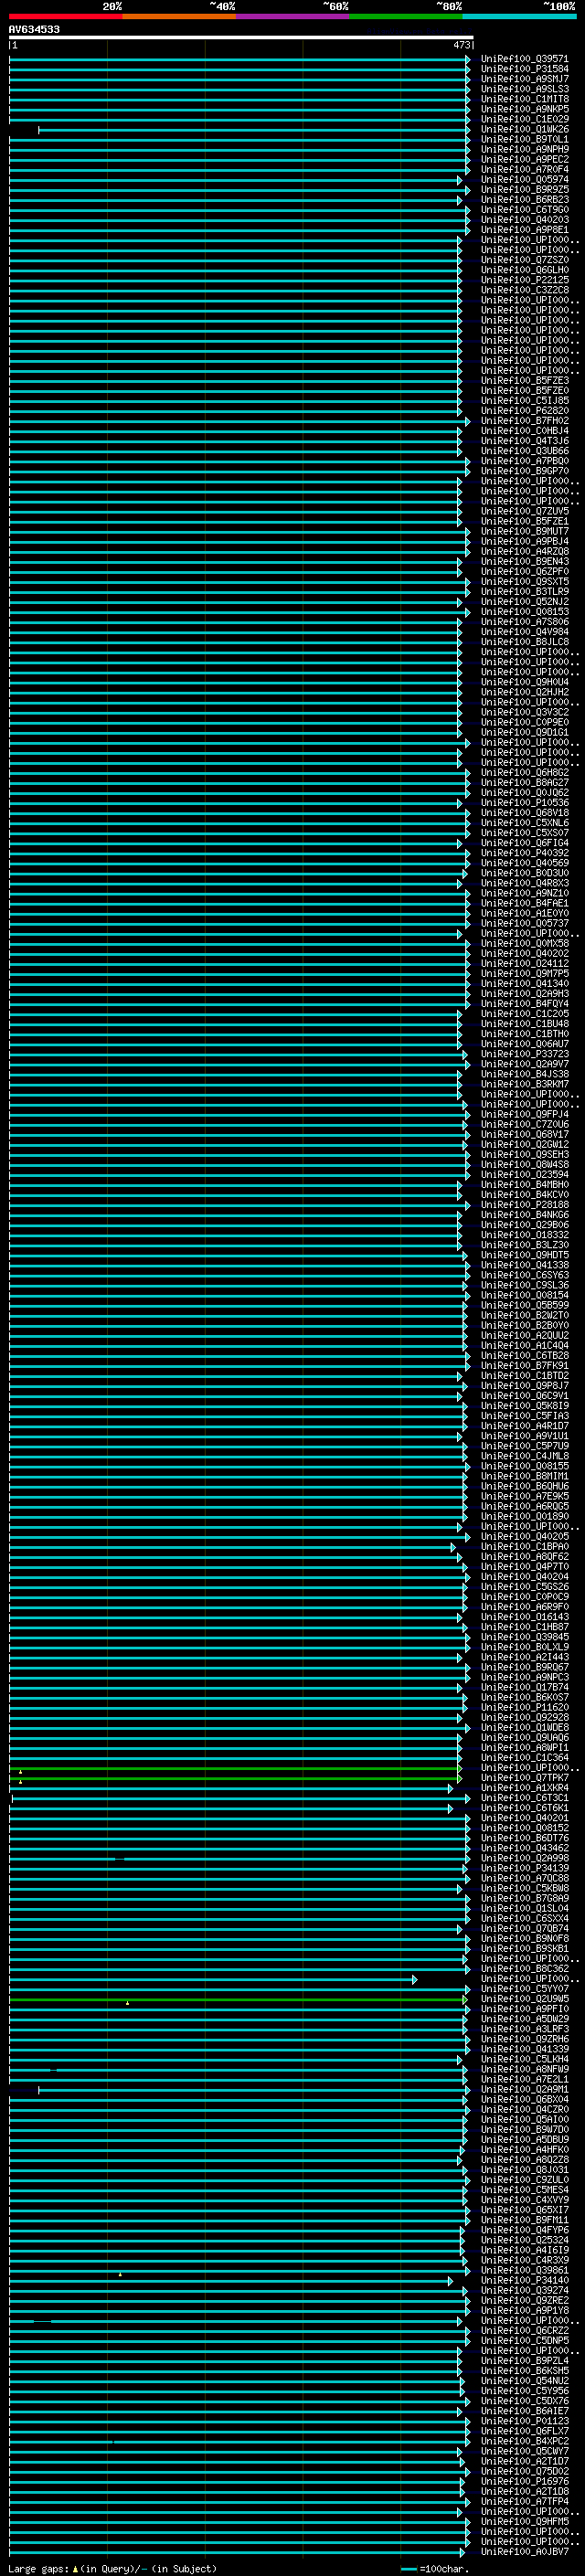Select label UniRef100_A7R0F4
Screen dimensions: 585x2576
[524, 169]
